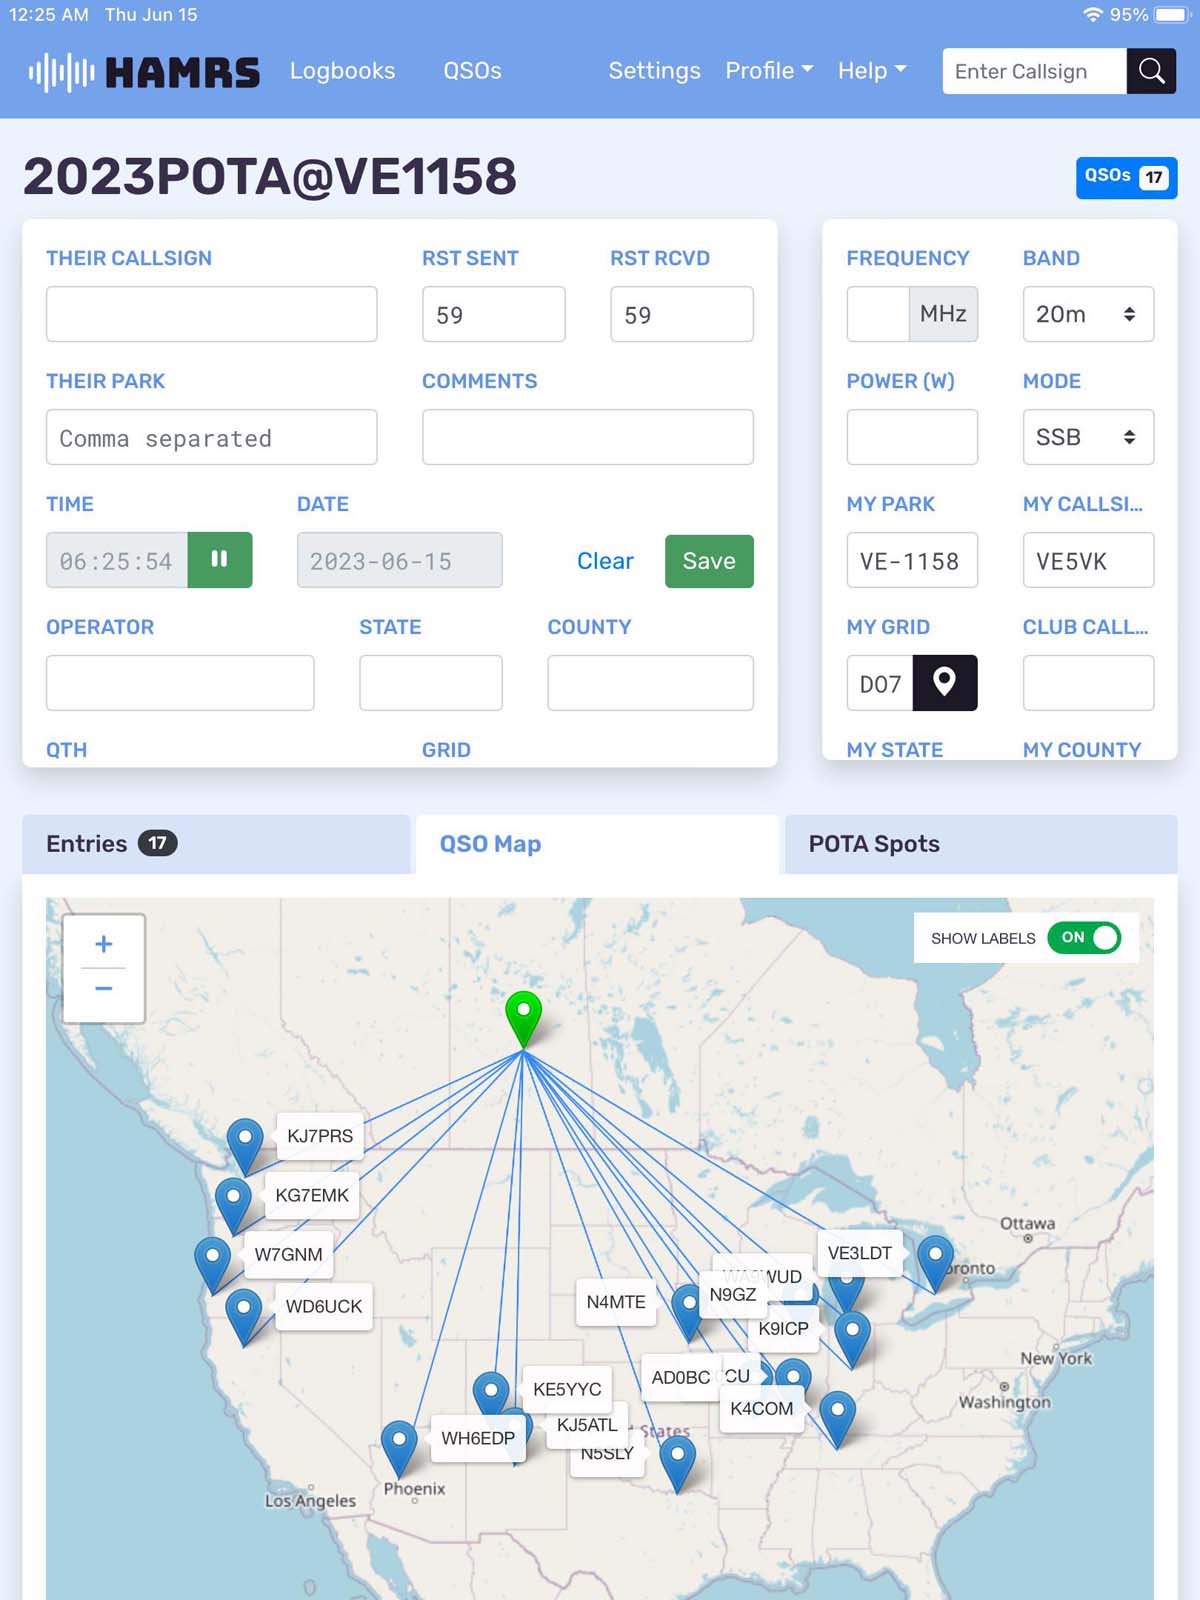Open QSOs in the navigation bar

[472, 71]
